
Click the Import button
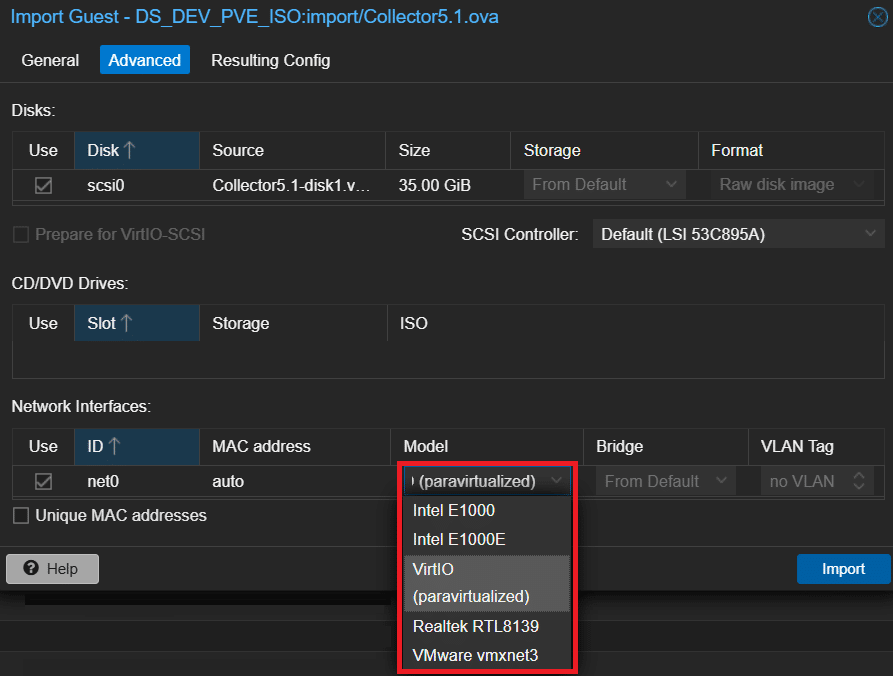(x=843, y=568)
